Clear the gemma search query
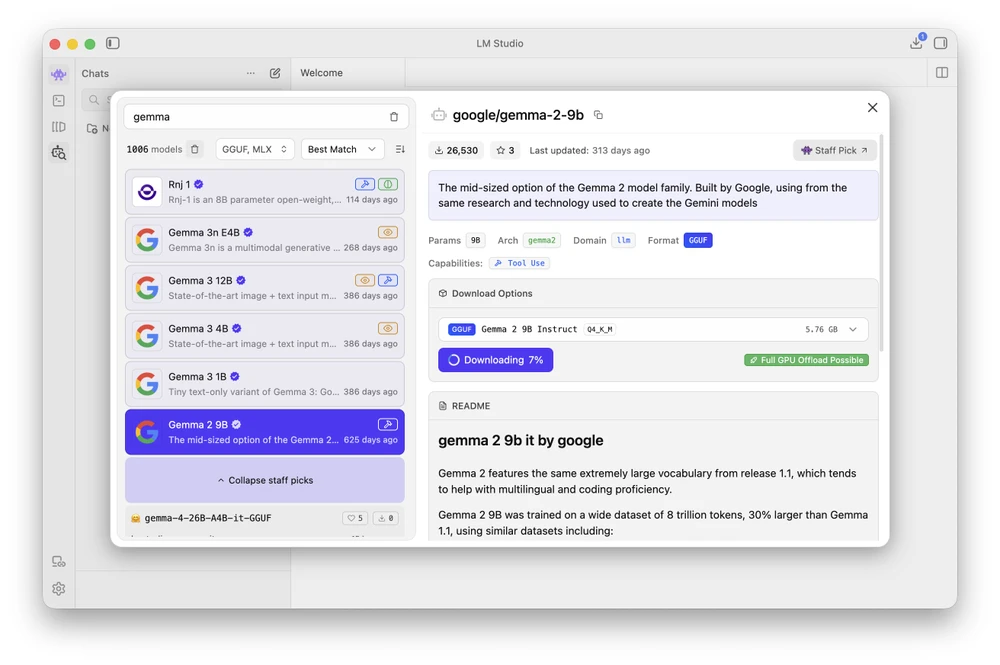This screenshot has width=1000, height=665. pos(394,117)
